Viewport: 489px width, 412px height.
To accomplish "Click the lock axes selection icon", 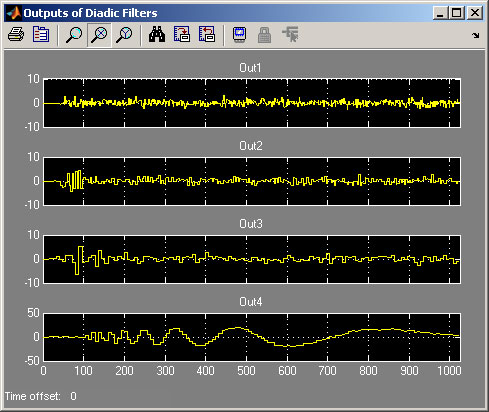I will [264, 35].
